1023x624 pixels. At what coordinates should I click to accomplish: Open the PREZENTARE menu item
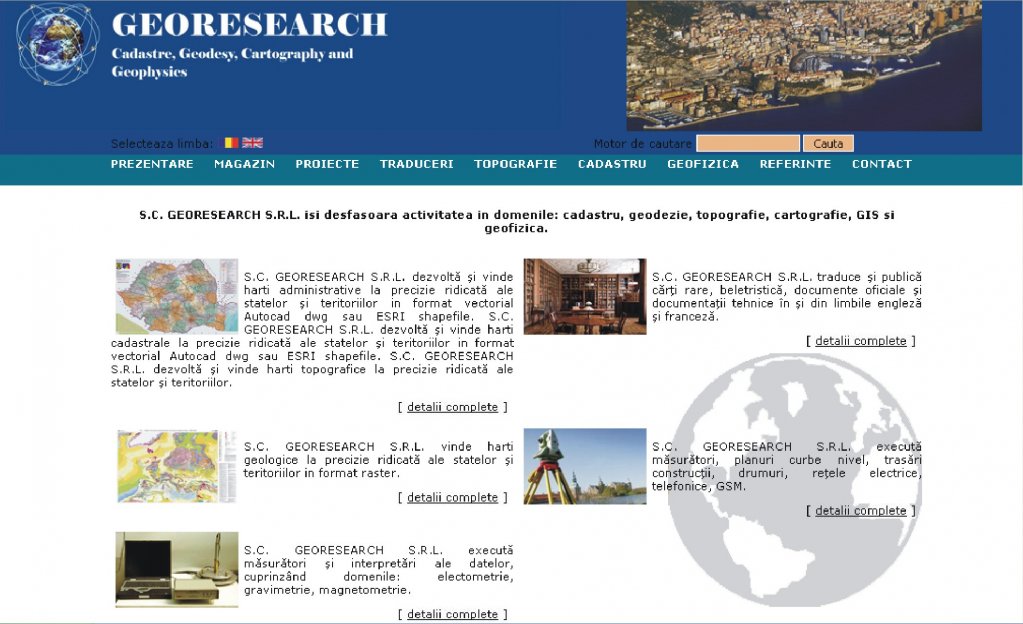152,164
